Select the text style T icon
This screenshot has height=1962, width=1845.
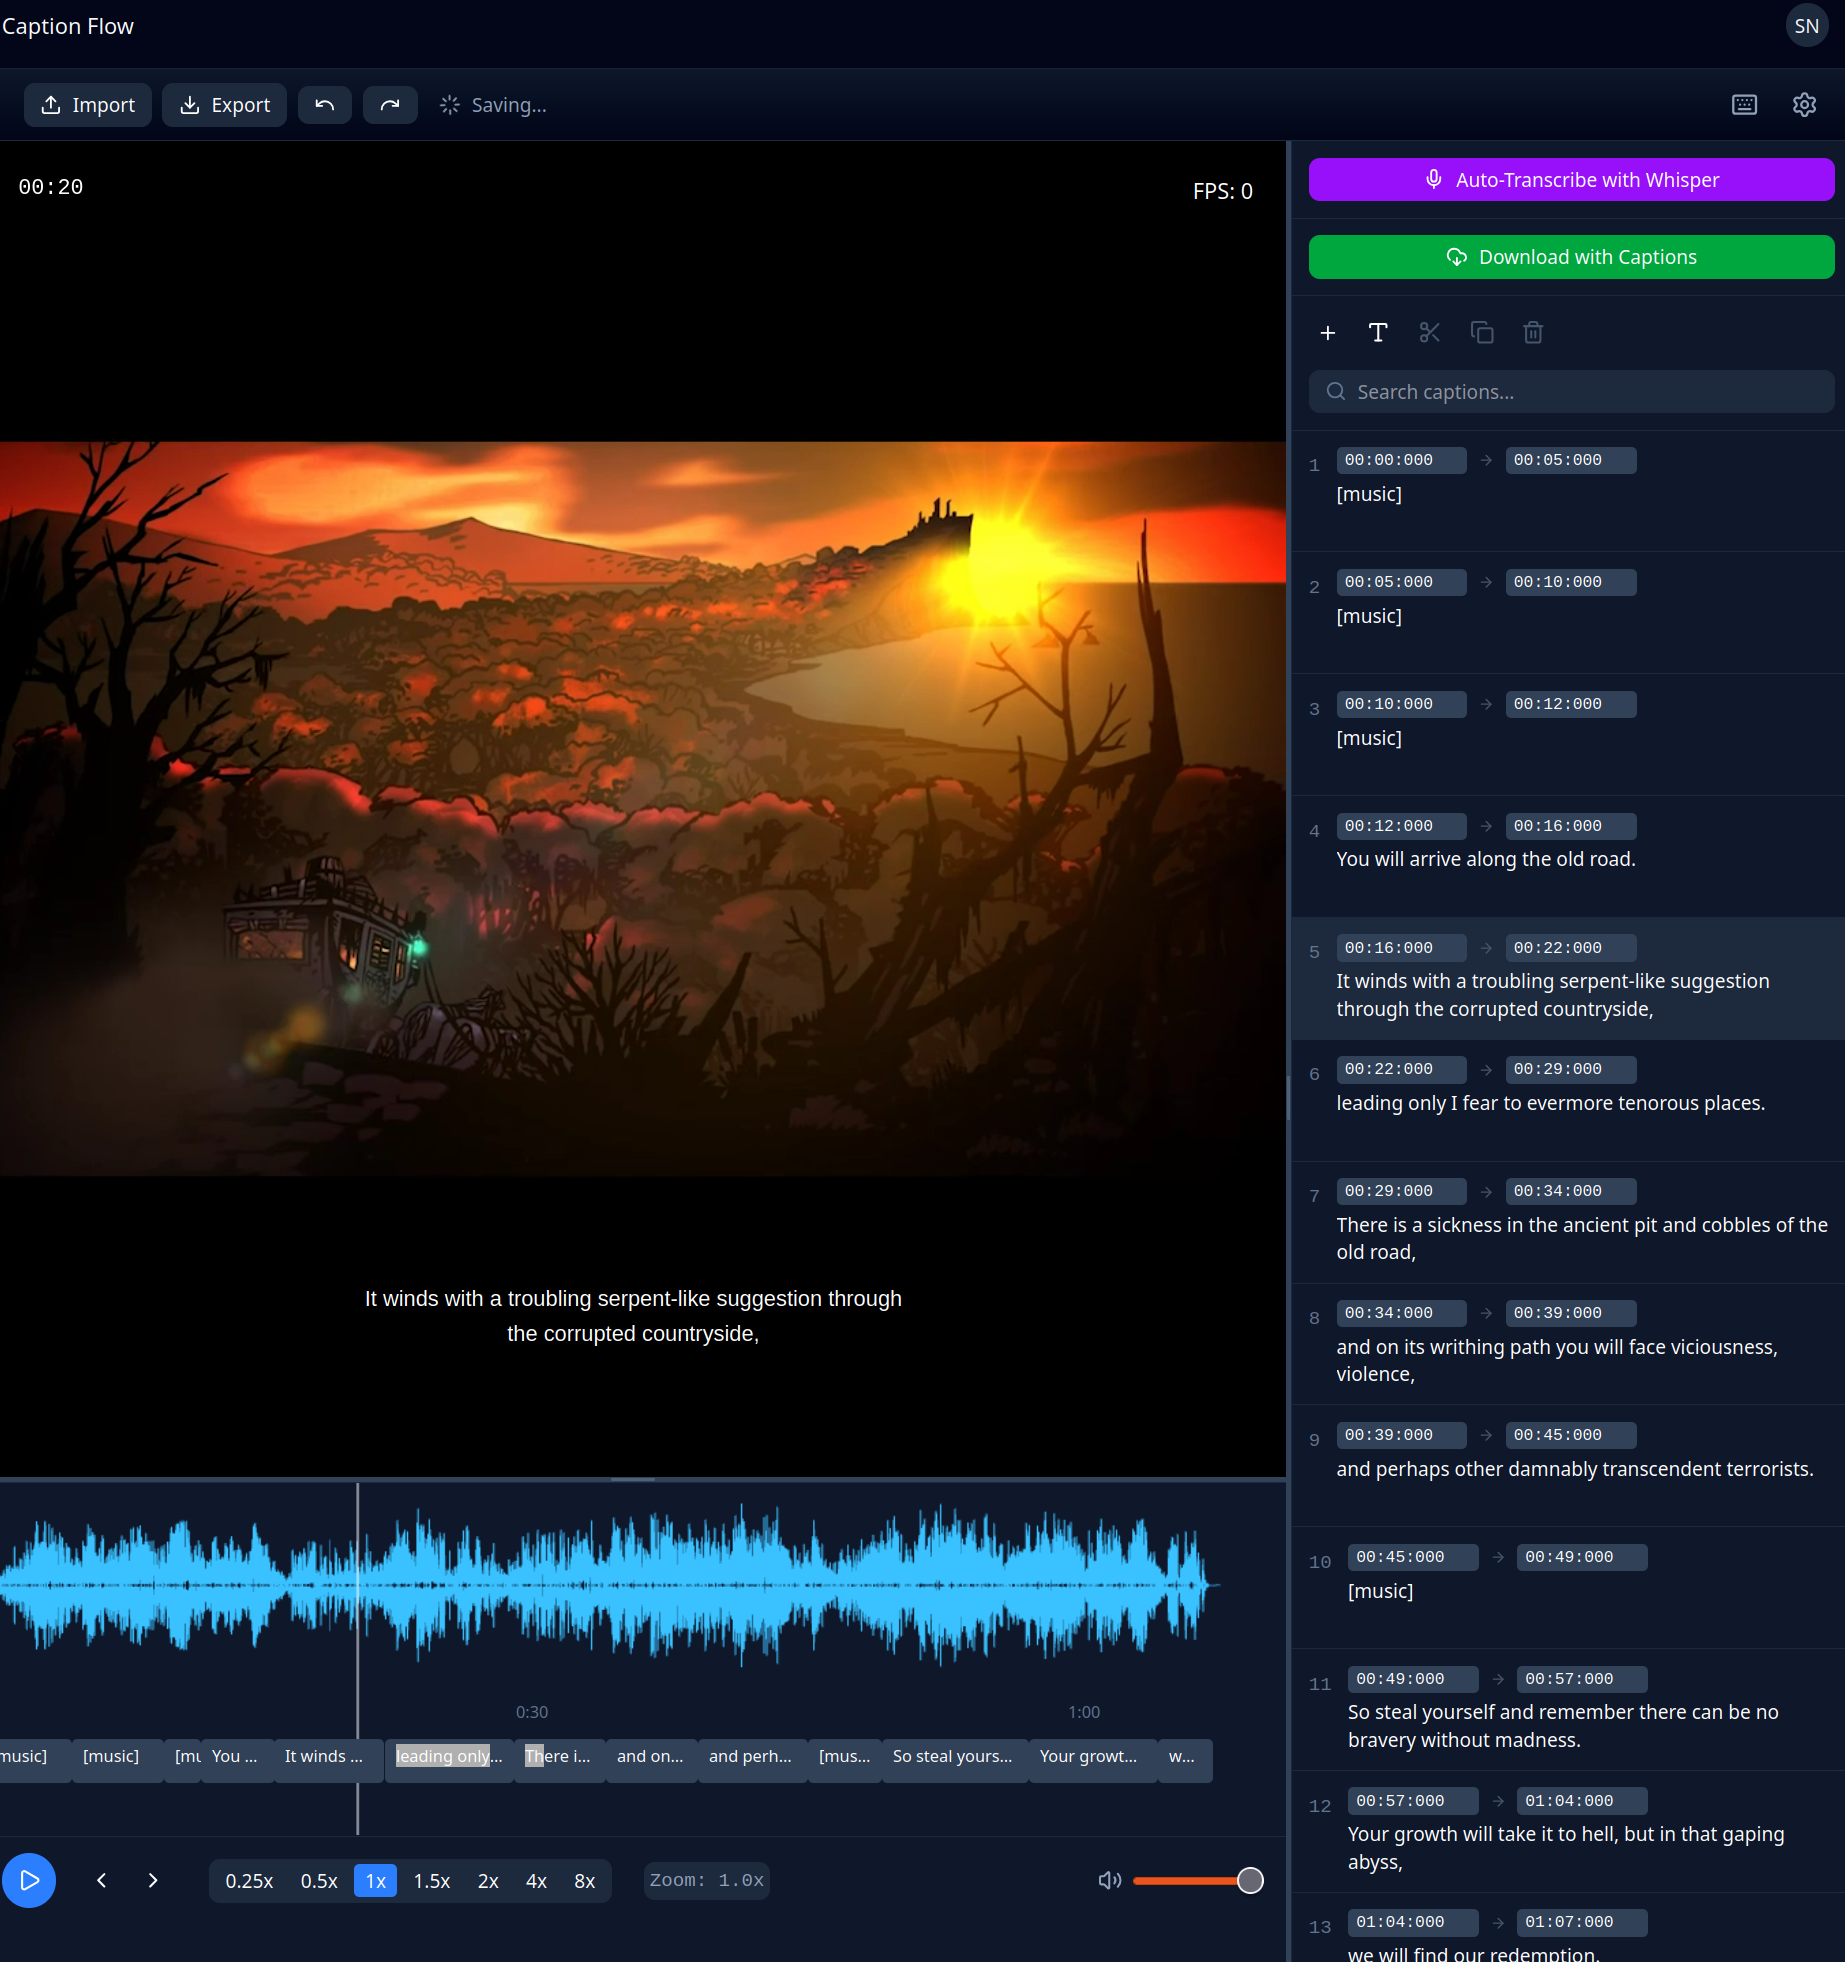(x=1378, y=333)
